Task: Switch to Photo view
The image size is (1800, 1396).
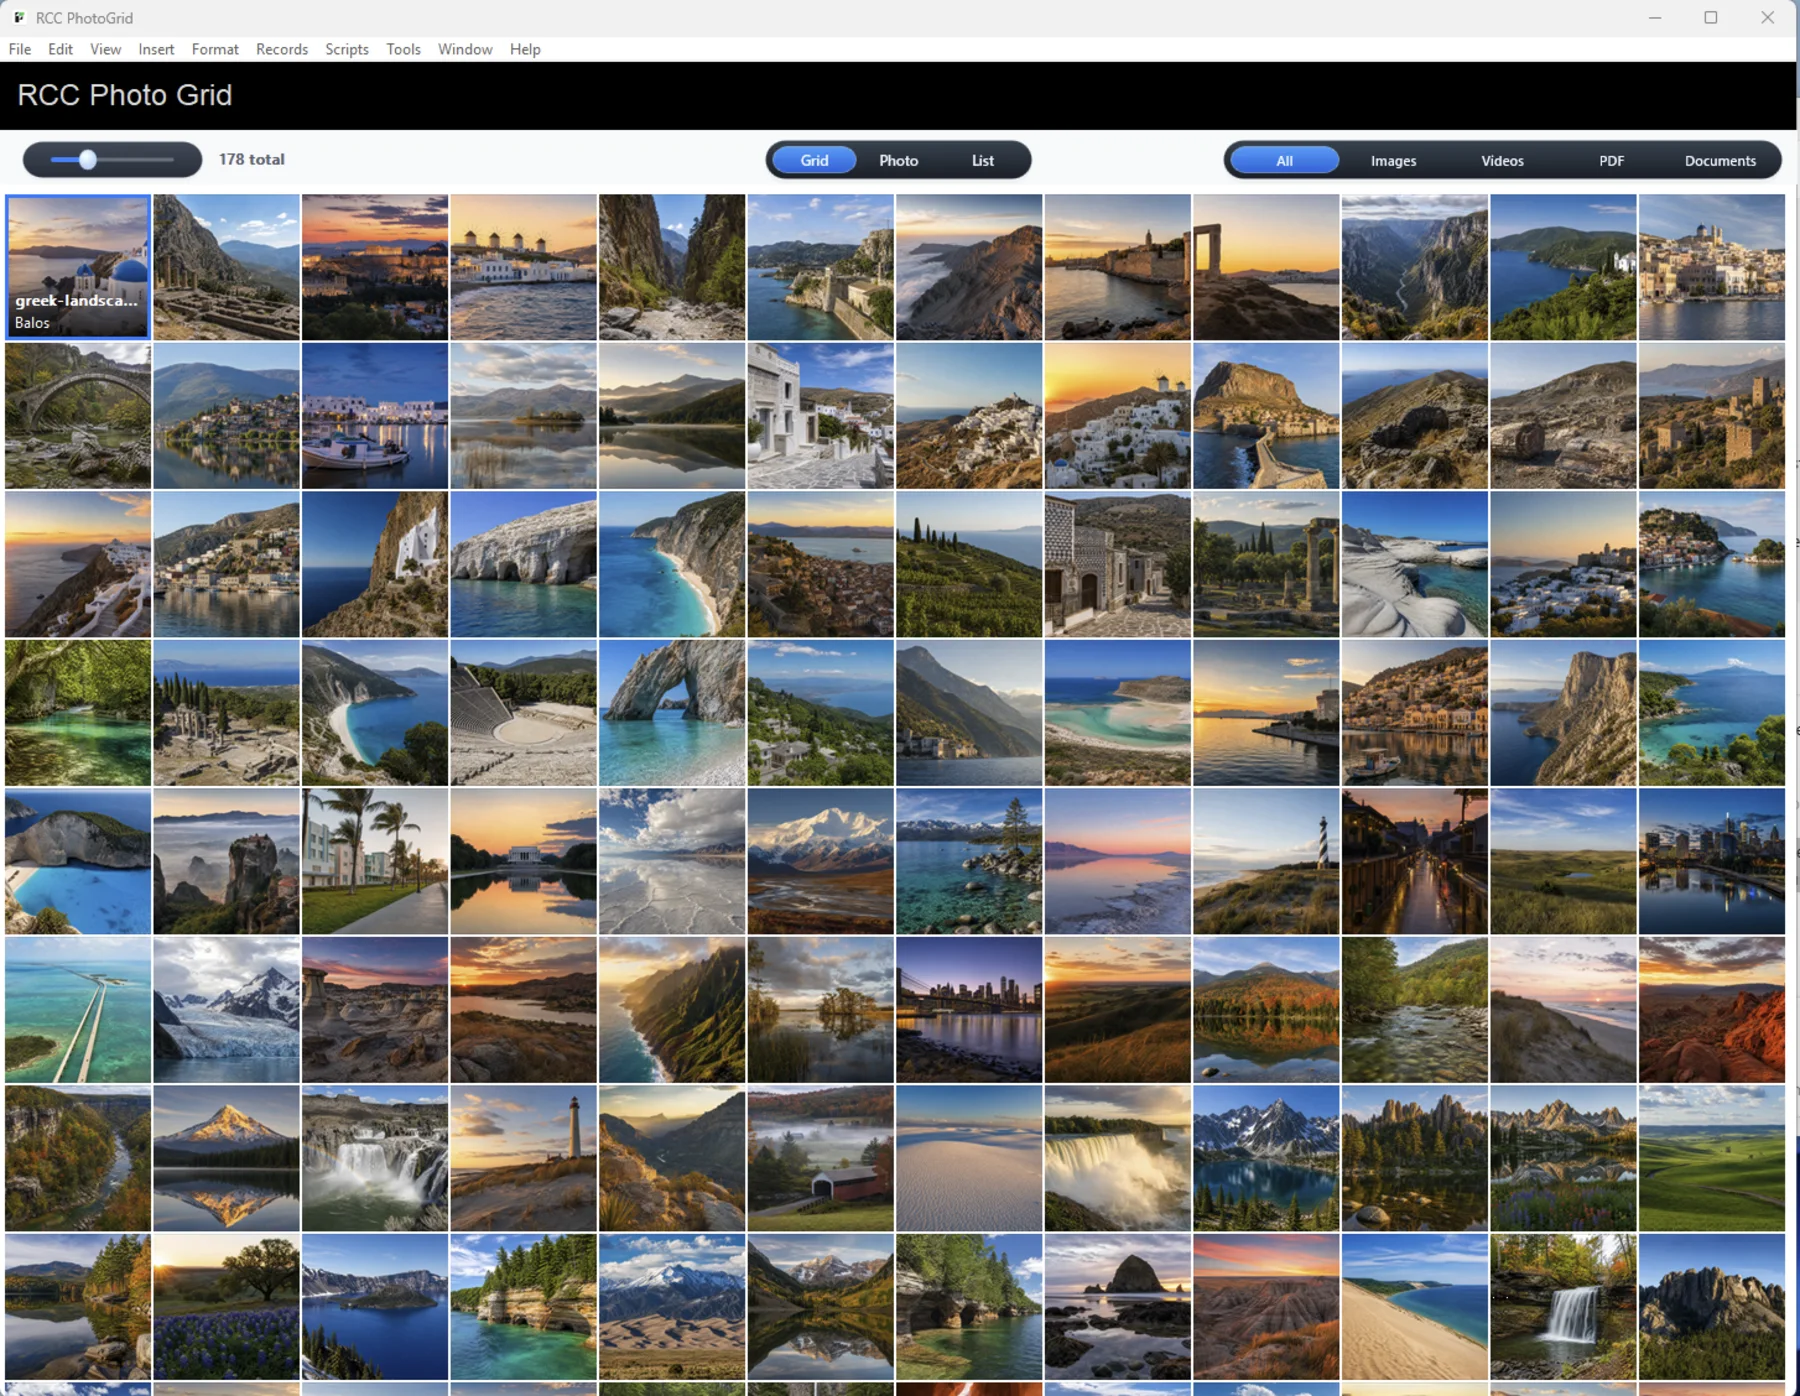Action: (898, 160)
